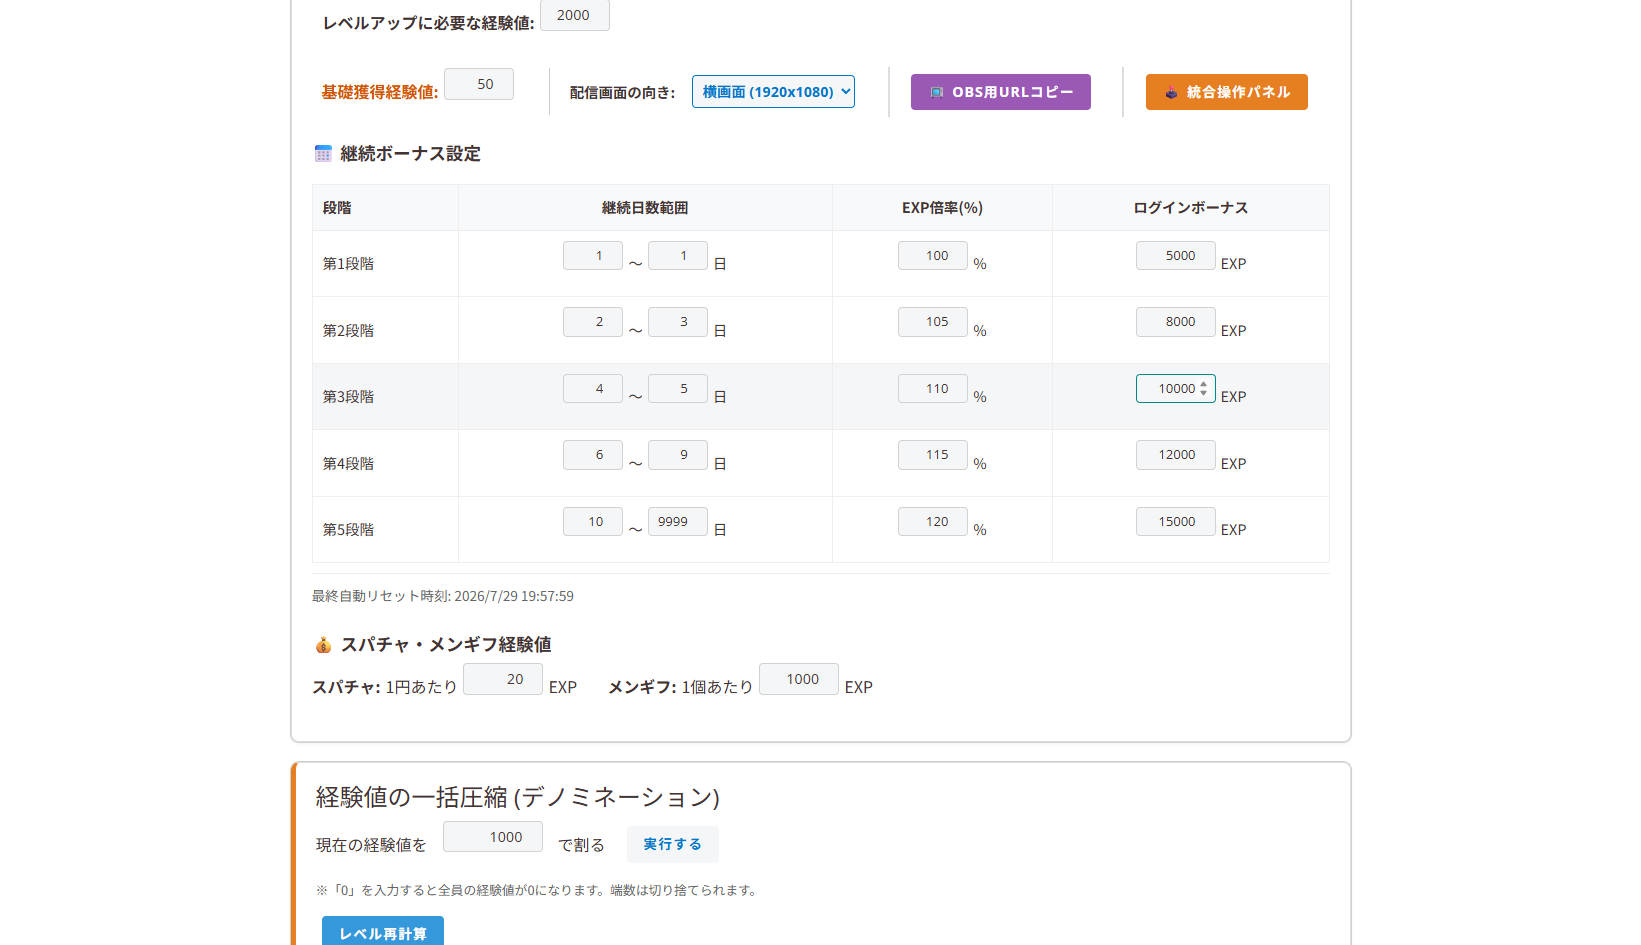This screenshot has height=945, width=1641.
Task: Edit 第2段階 login bonus field showing 8000
Action: [x=1176, y=321]
